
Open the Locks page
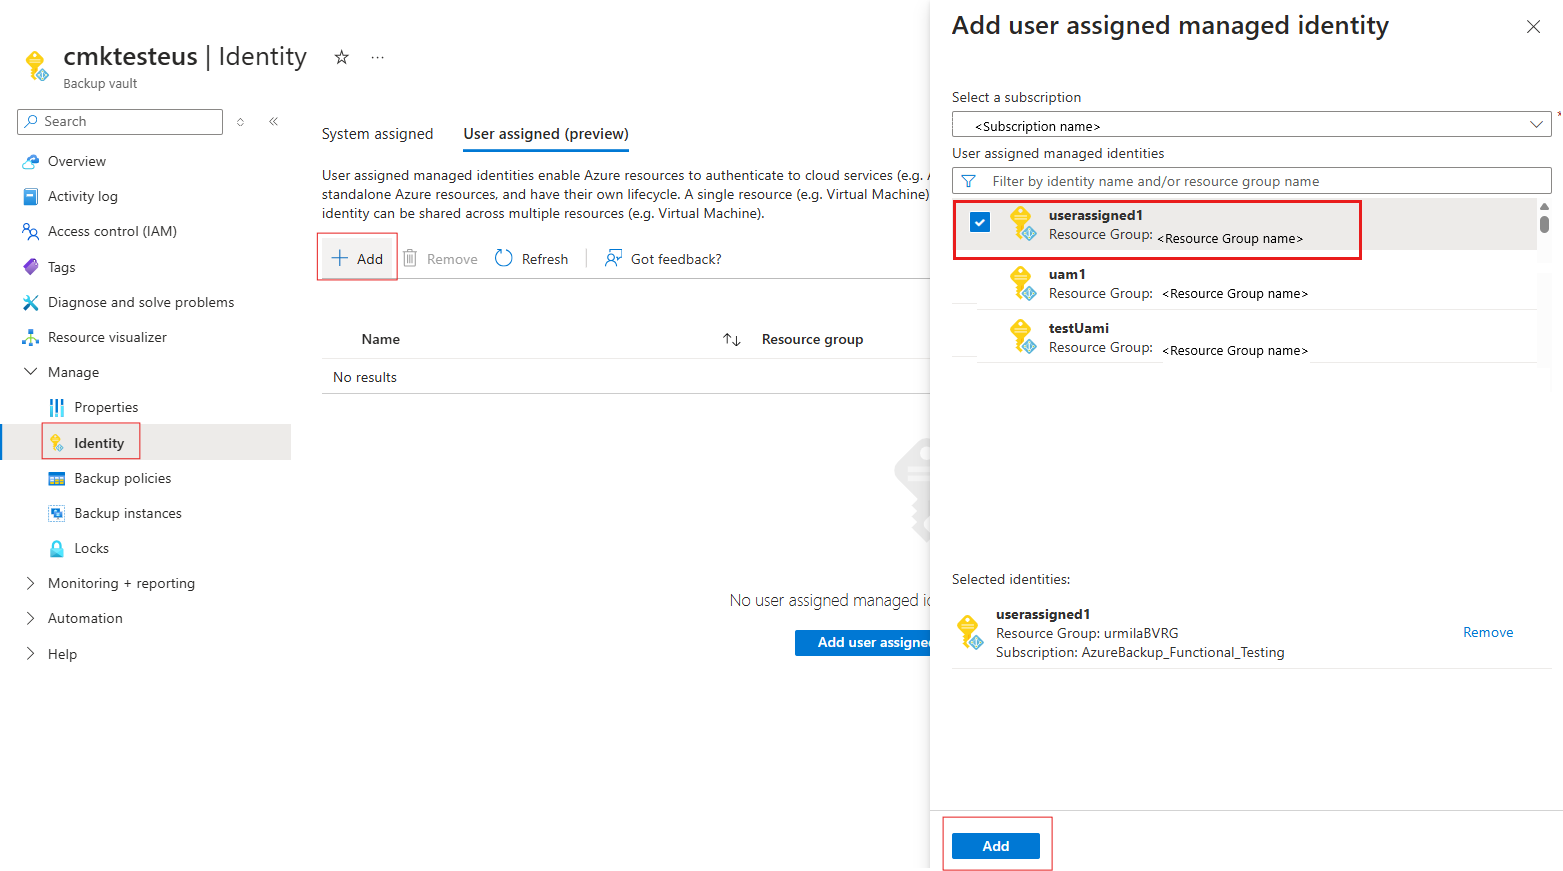point(91,548)
